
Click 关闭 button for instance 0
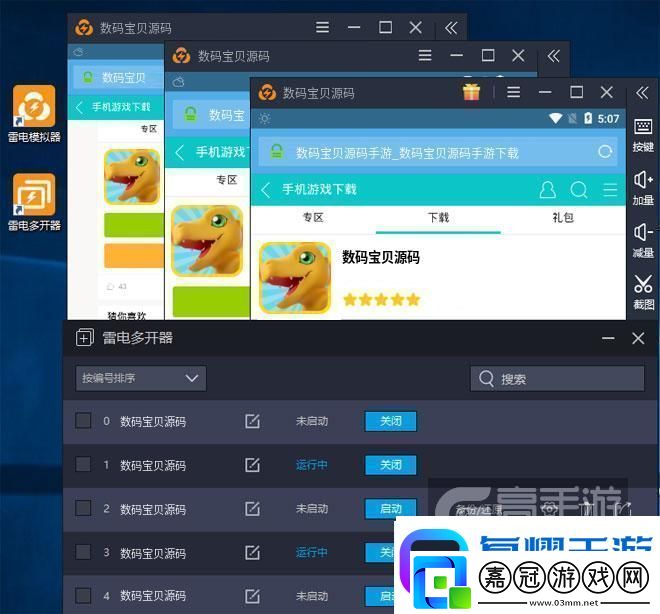pos(391,421)
